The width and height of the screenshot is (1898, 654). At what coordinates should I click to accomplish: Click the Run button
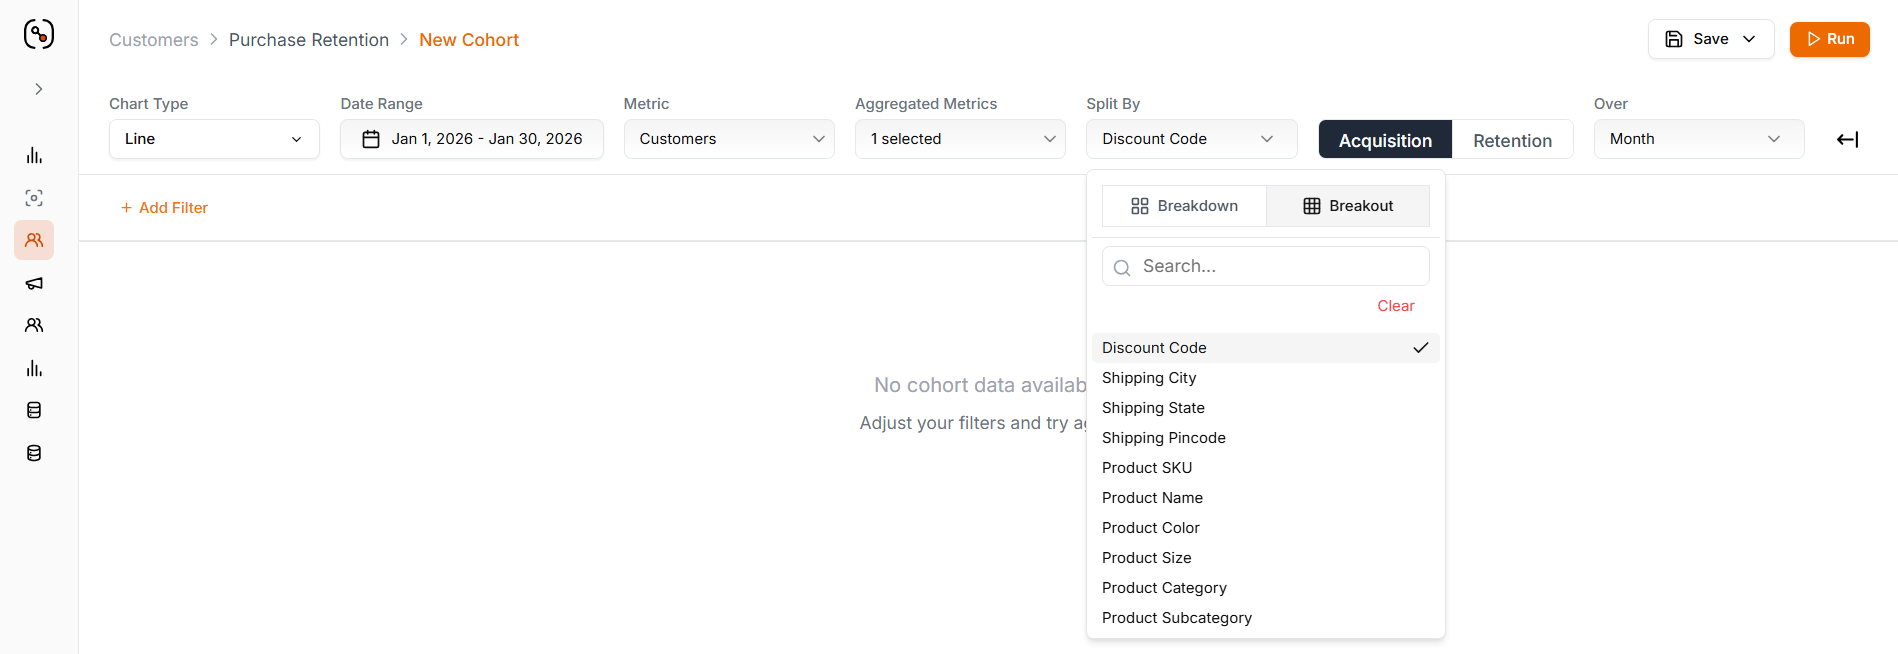[1829, 39]
